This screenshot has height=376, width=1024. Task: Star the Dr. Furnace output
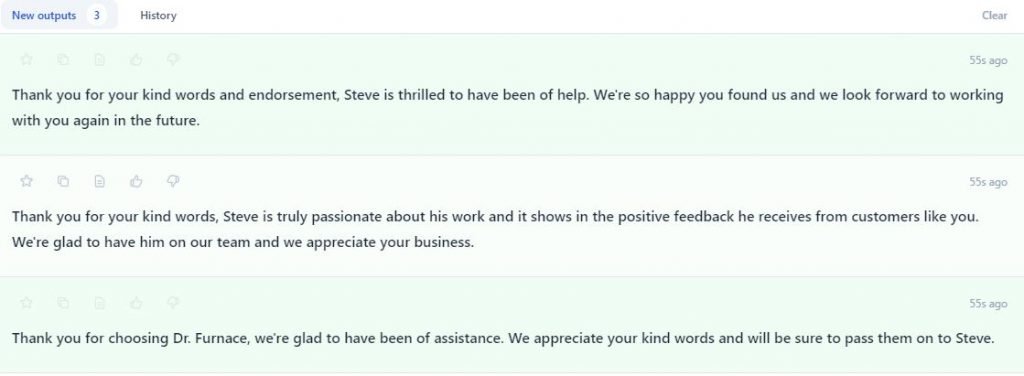pos(26,303)
